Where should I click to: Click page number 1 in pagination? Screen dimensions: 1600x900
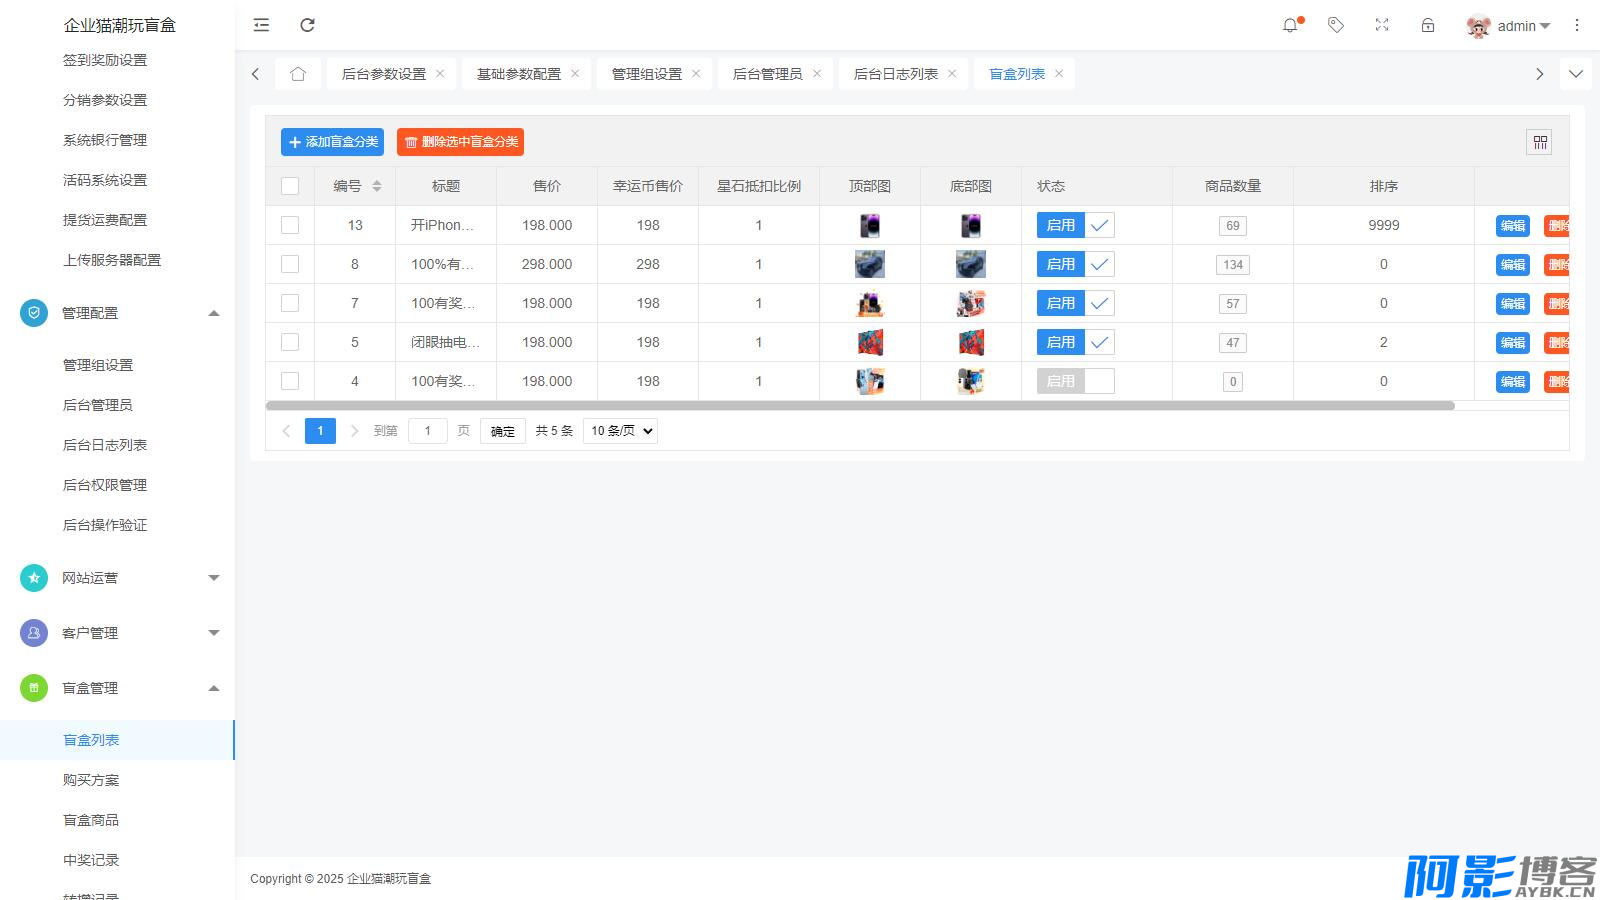320,431
